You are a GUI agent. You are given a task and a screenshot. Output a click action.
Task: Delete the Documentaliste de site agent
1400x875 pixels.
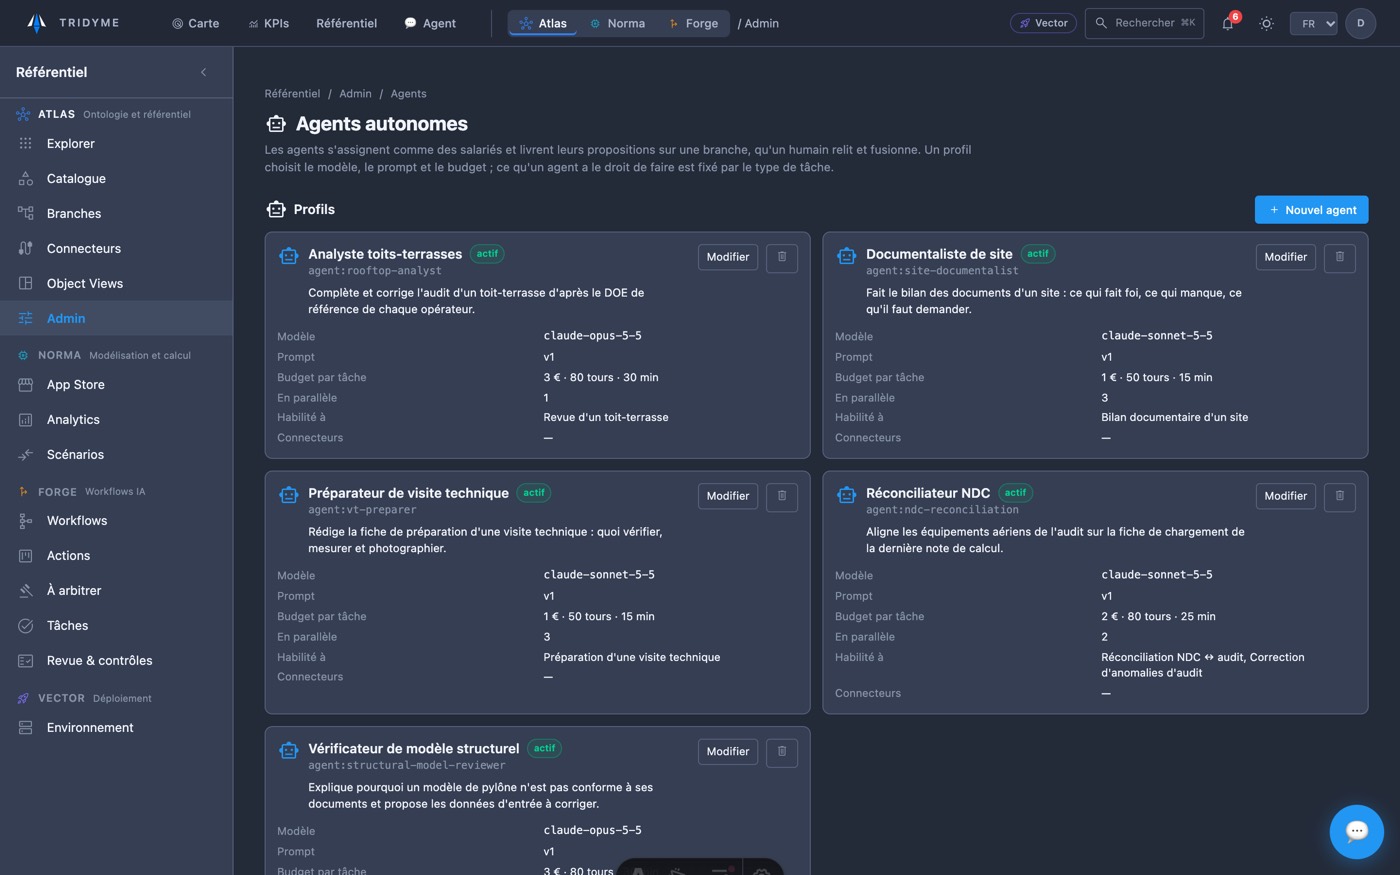coord(1340,257)
